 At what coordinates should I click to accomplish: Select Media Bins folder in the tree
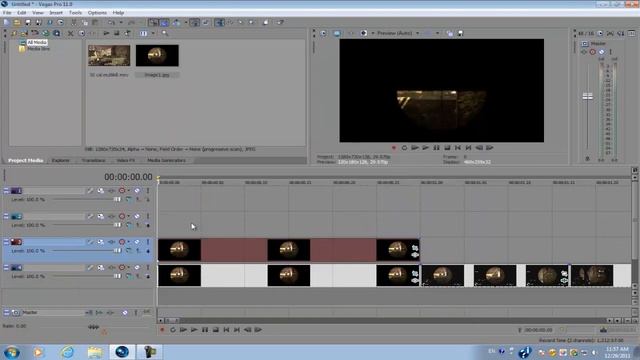(x=38, y=49)
